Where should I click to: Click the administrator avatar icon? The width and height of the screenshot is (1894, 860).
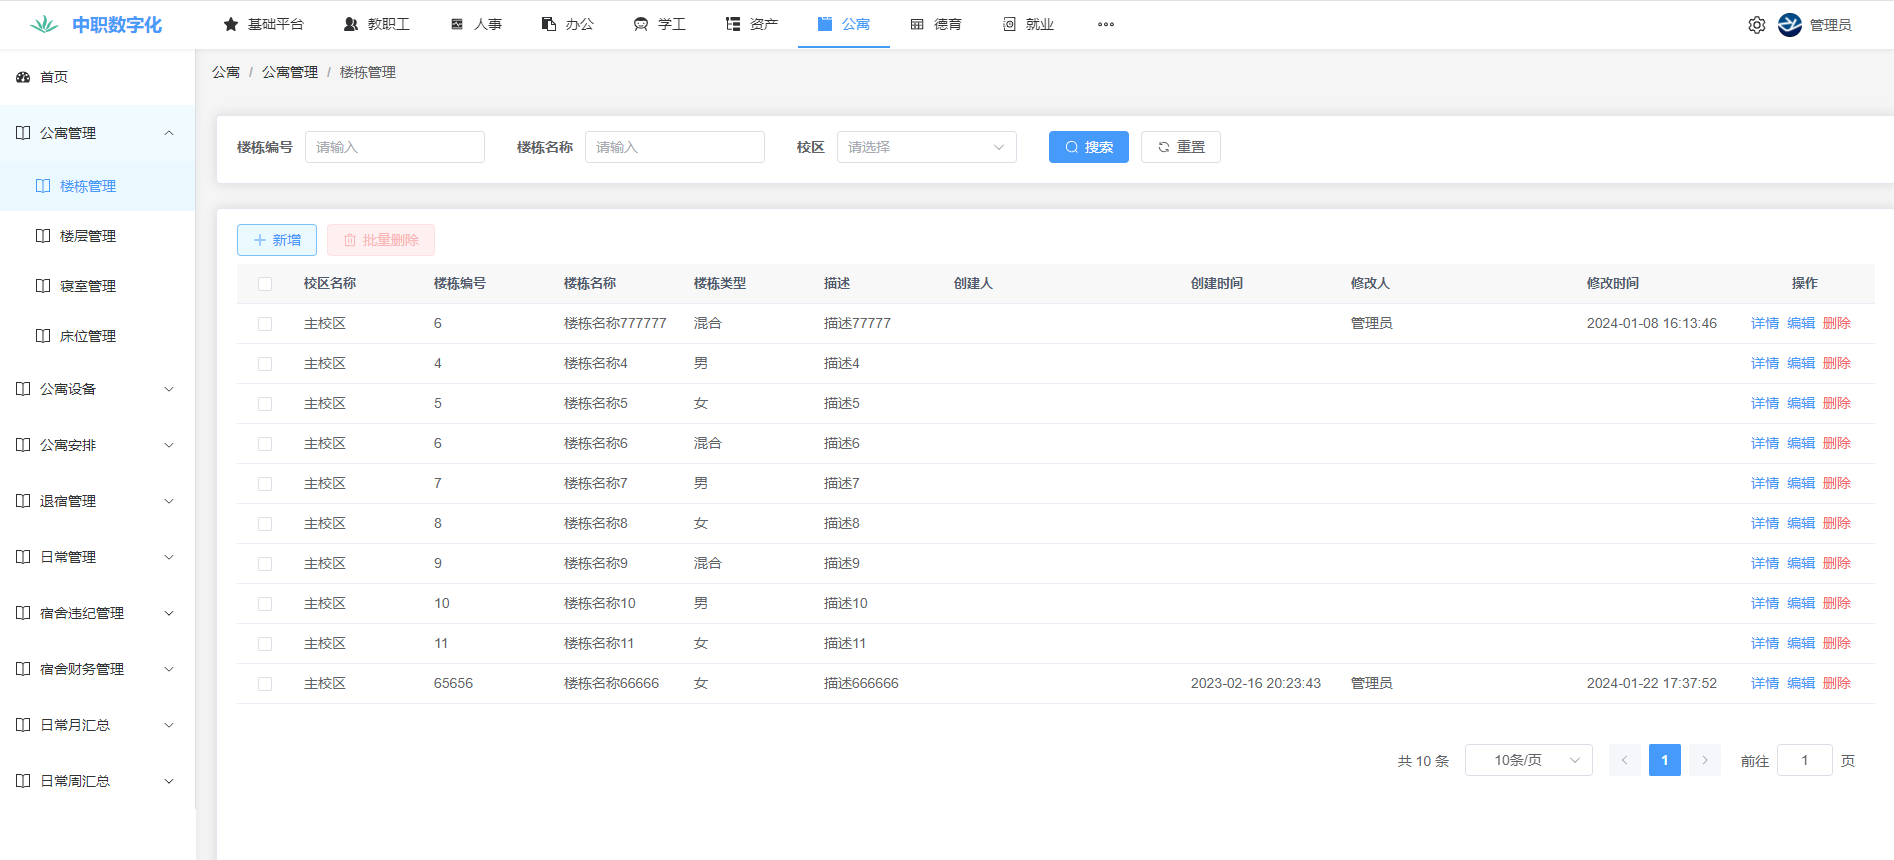point(1790,25)
